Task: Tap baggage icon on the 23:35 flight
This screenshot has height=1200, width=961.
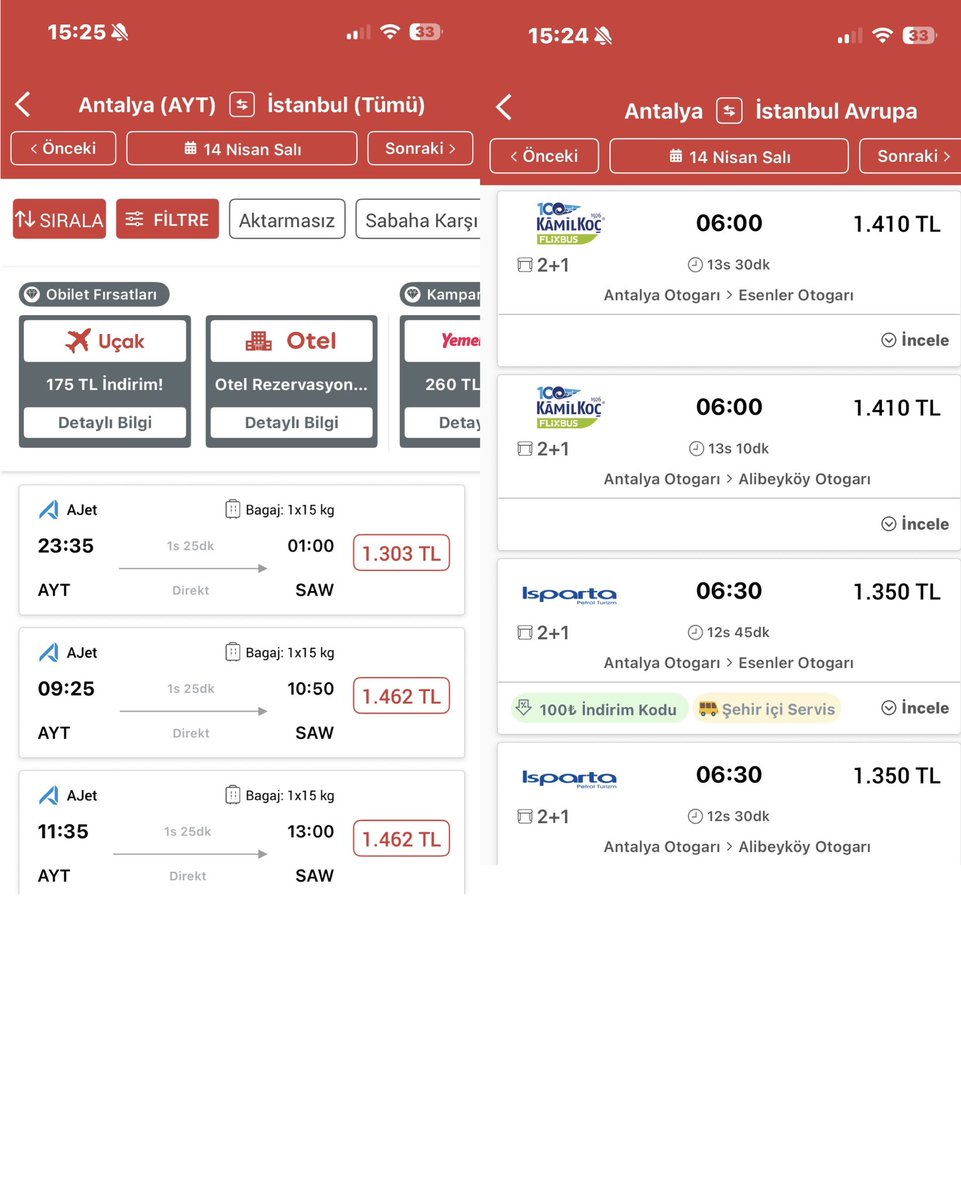Action: pos(233,510)
